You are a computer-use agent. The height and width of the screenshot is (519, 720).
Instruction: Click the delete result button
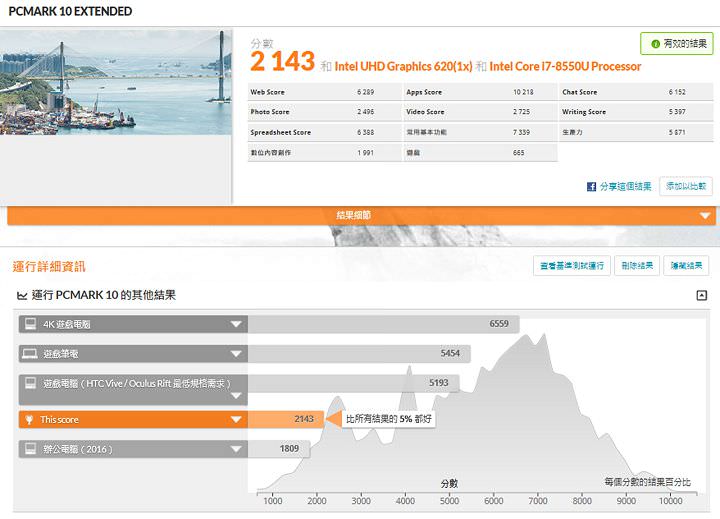[637, 266]
